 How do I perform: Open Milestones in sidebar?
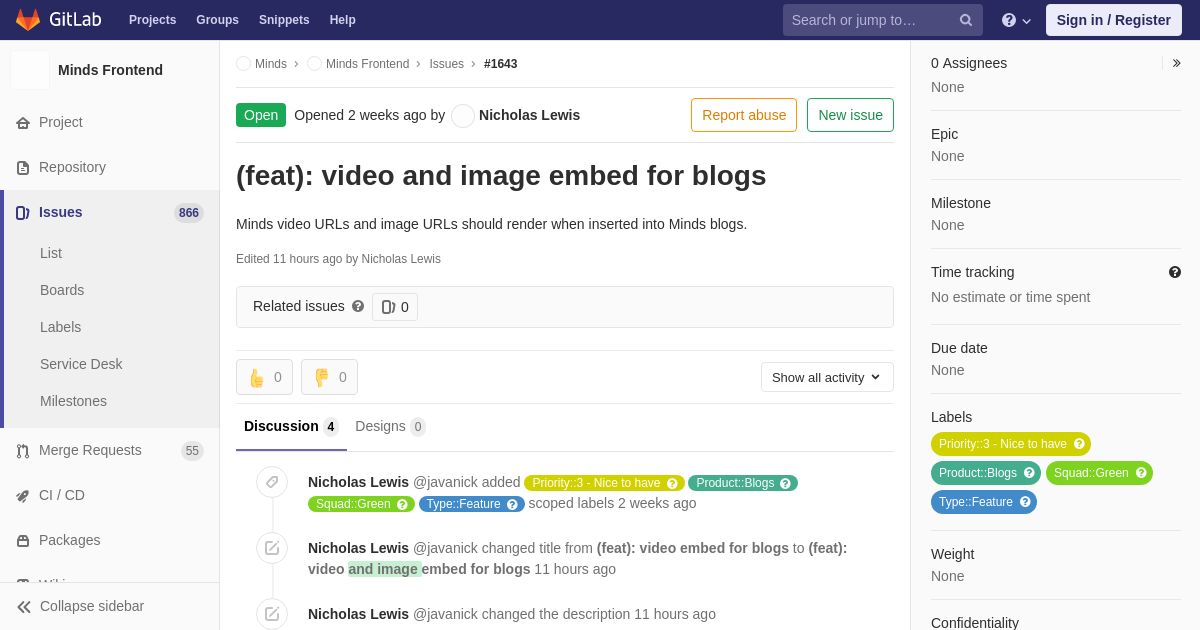pyautogui.click(x=73, y=402)
